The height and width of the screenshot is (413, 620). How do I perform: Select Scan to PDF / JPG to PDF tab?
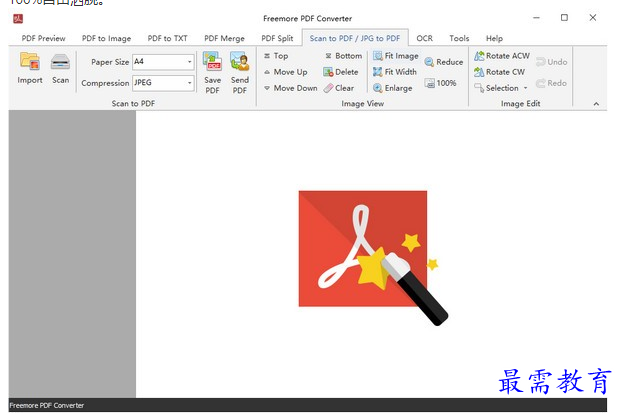coord(355,38)
